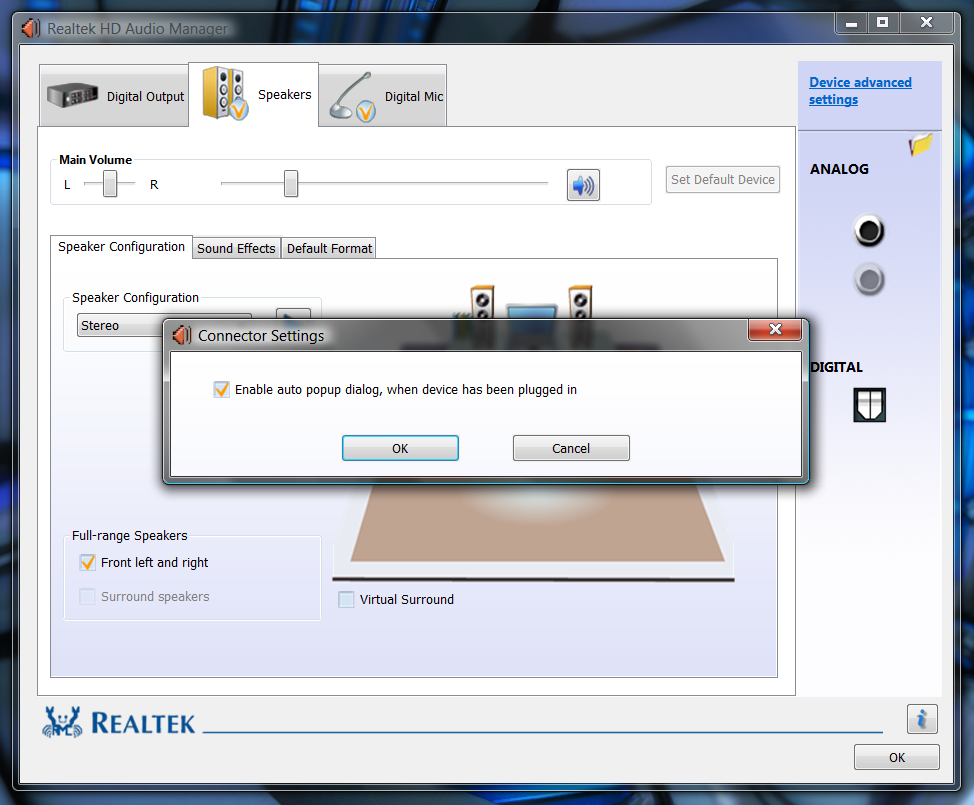
Task: Click the L/R balance slider handle
Action: pyautogui.click(x=110, y=184)
